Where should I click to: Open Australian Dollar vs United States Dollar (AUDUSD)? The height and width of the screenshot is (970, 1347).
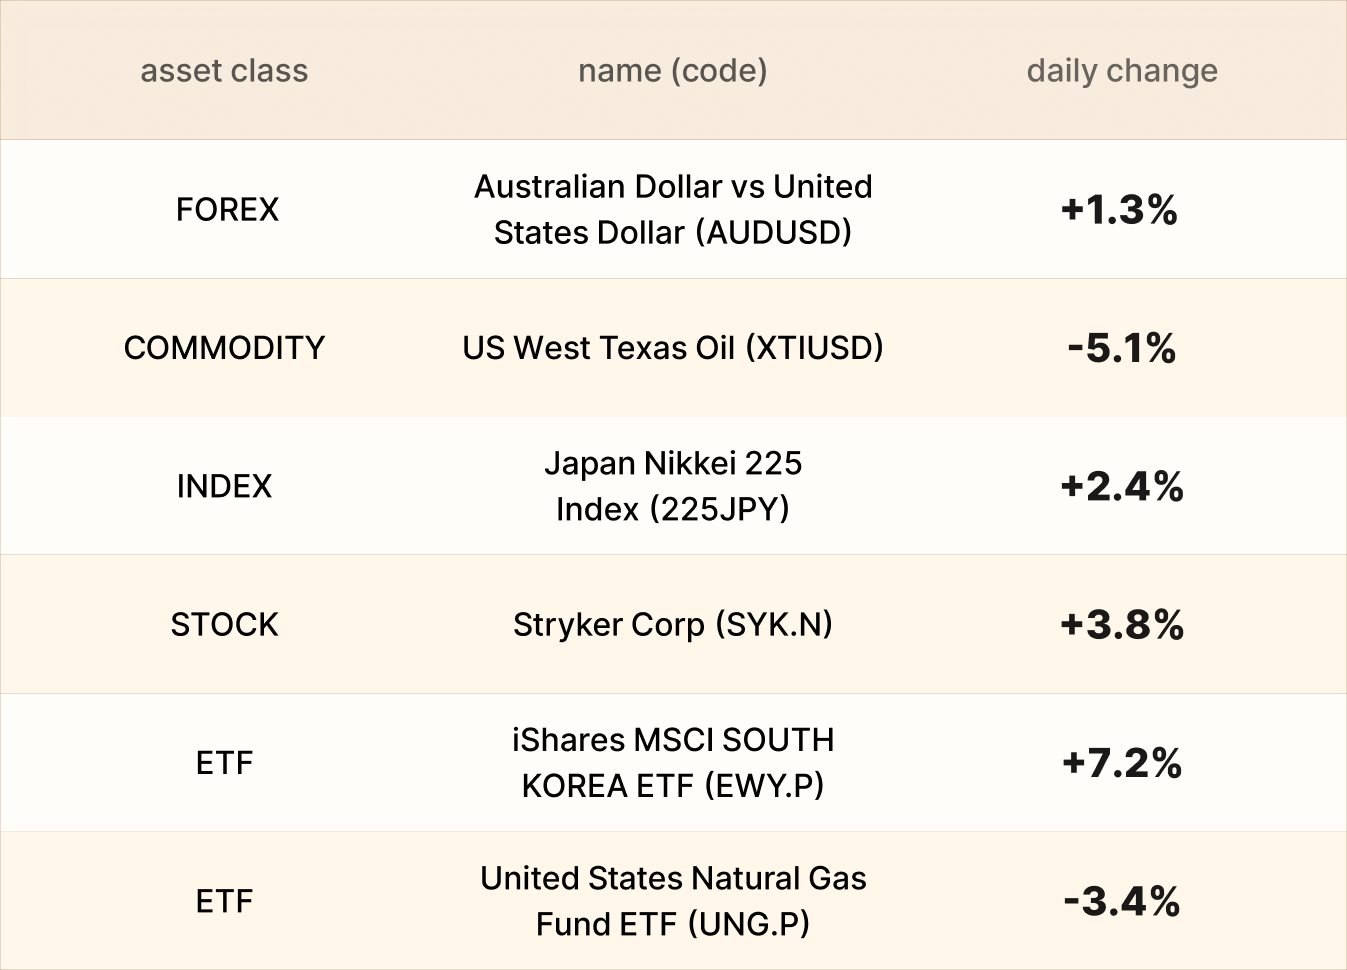(x=672, y=210)
